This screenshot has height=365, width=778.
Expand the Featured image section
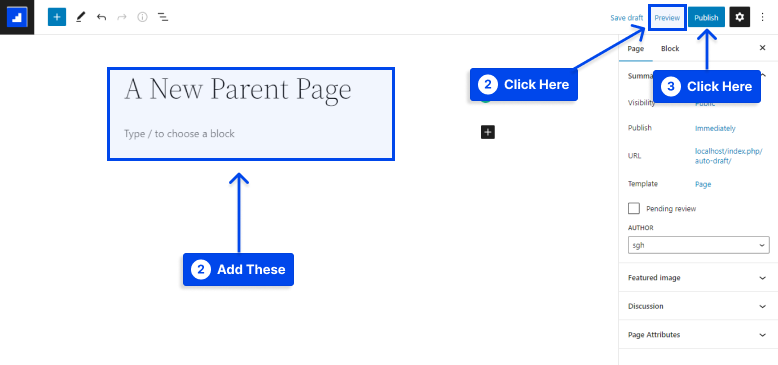click(699, 278)
